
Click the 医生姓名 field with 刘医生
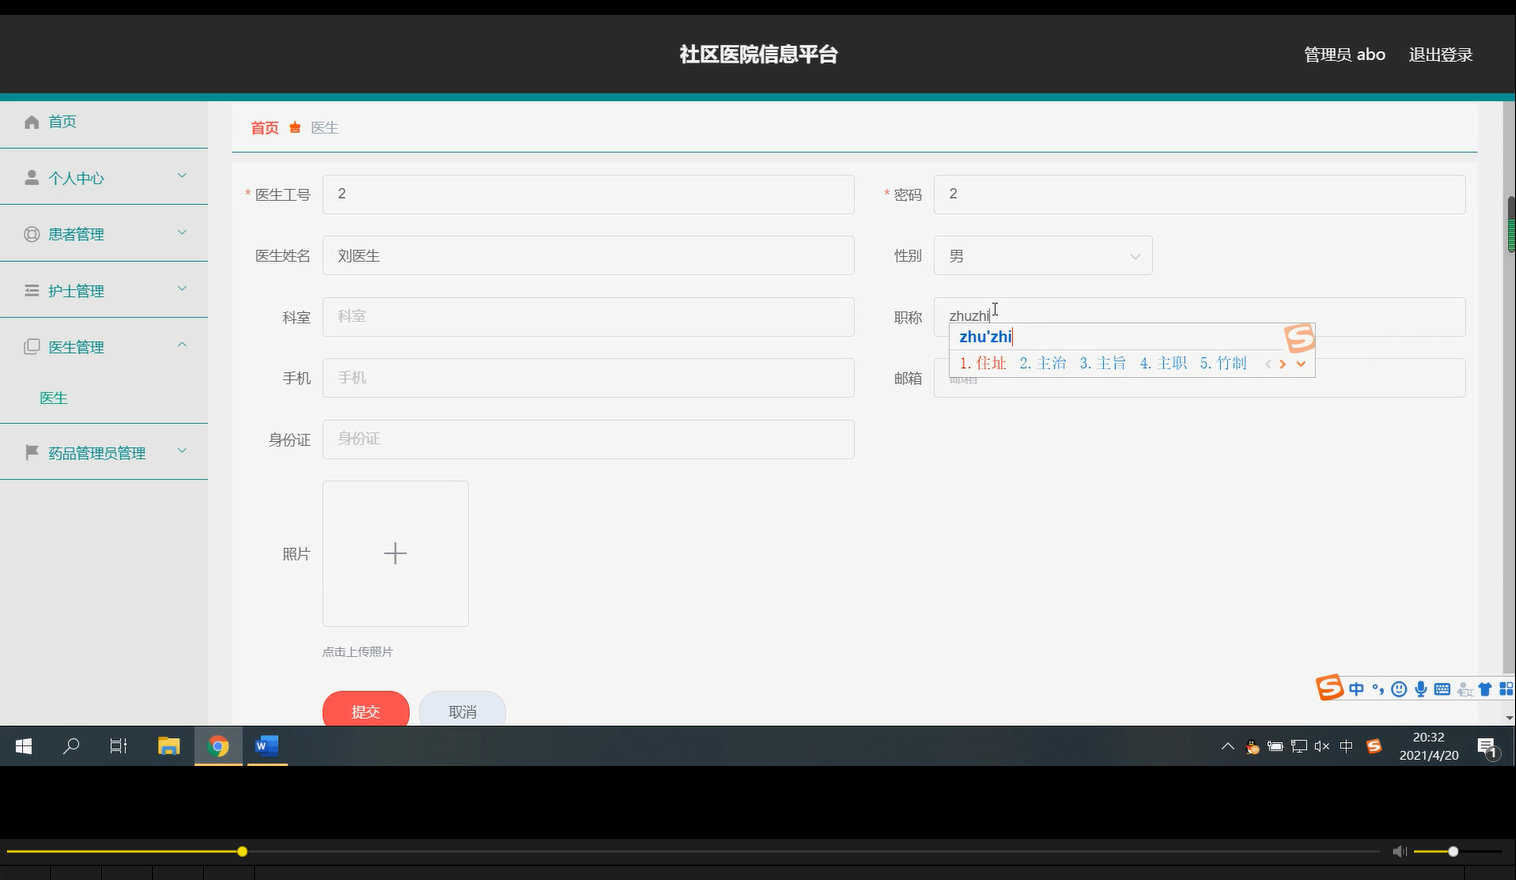click(588, 256)
